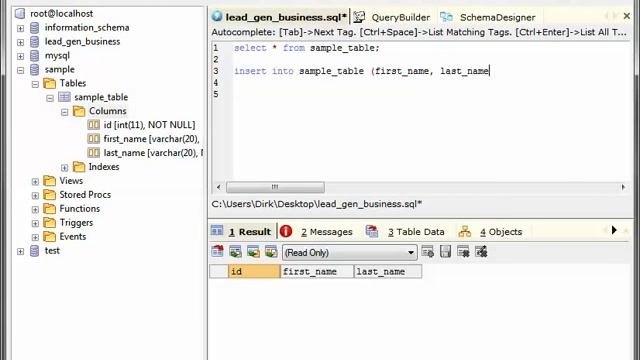Collapse the sample_table node
This screenshot has width=640, height=360.
pyautogui.click(x=50, y=98)
